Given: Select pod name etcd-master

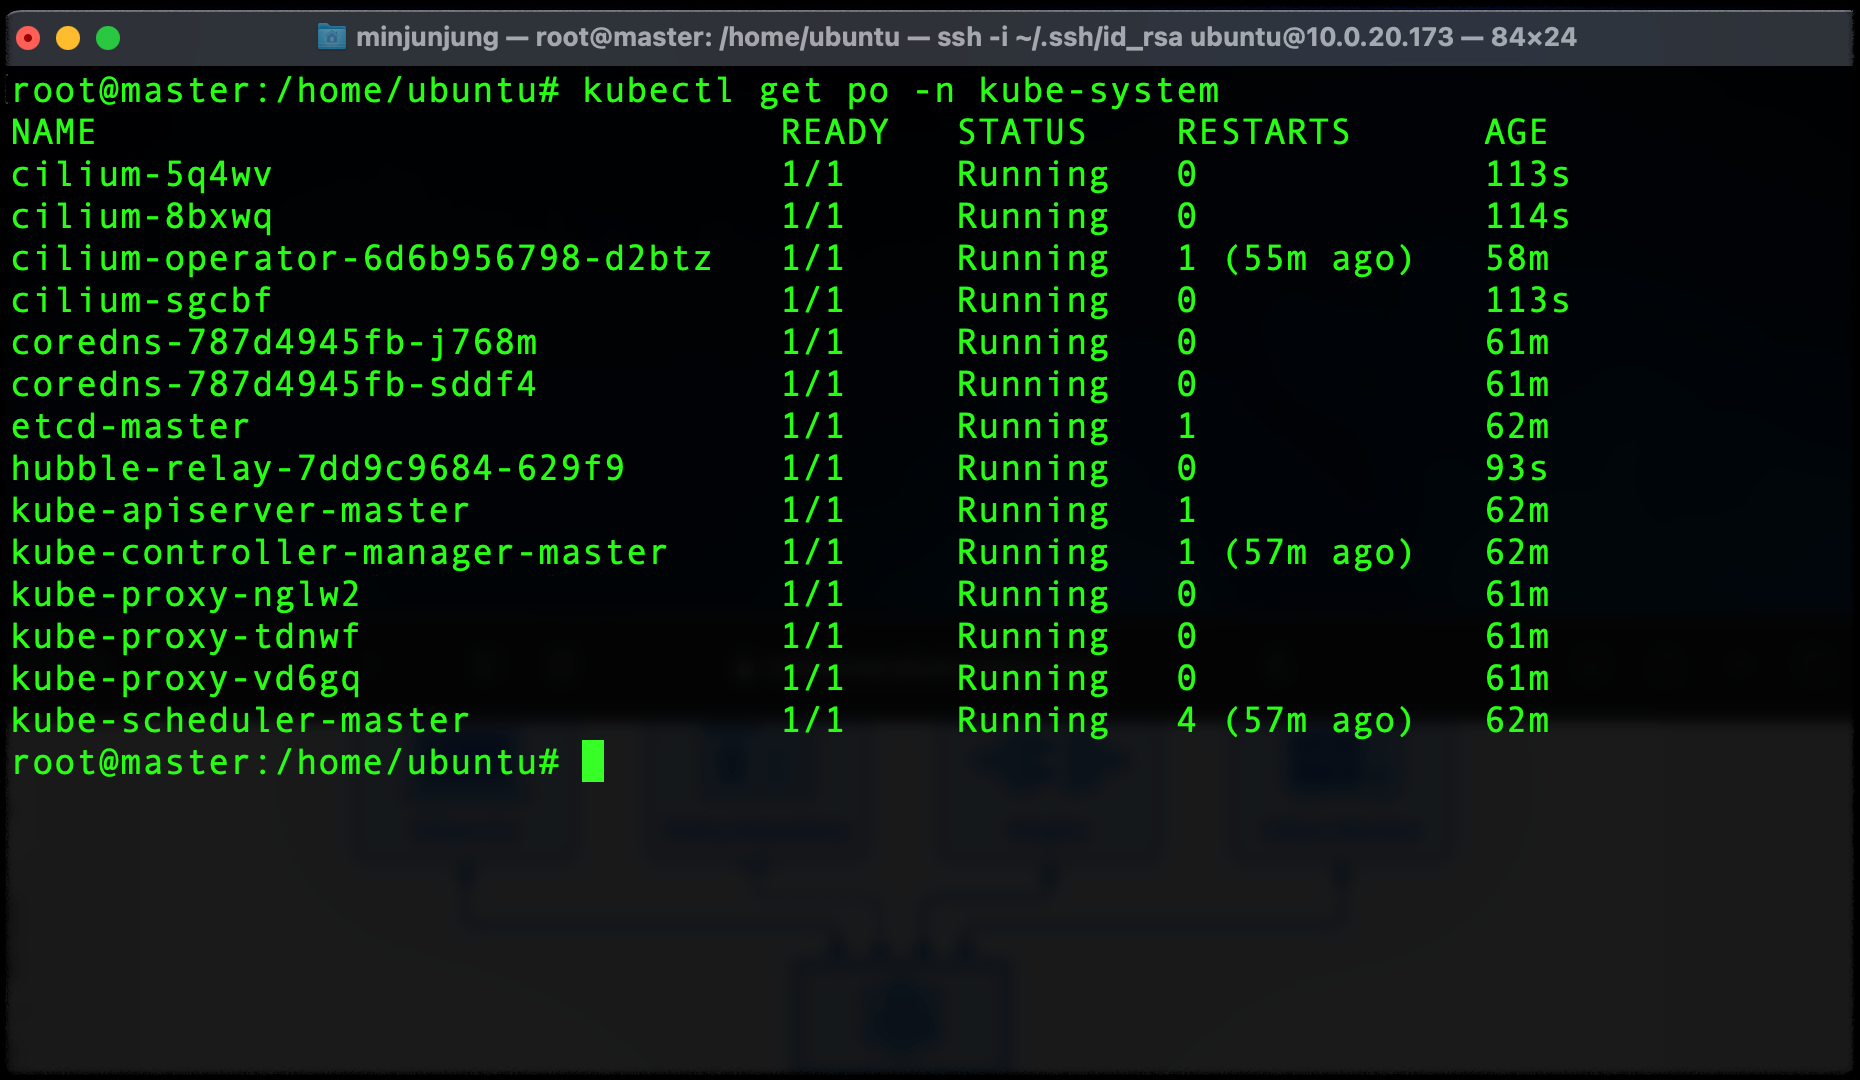Looking at the screenshot, I should point(130,427).
